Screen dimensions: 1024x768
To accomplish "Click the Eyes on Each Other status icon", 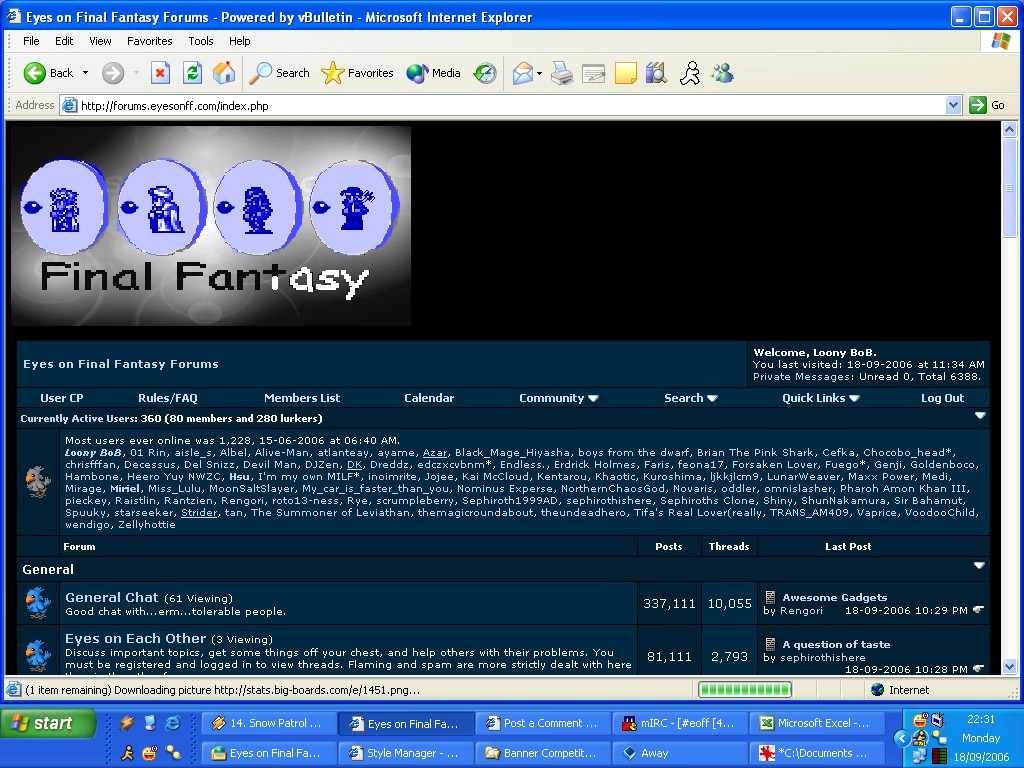I will (39, 654).
